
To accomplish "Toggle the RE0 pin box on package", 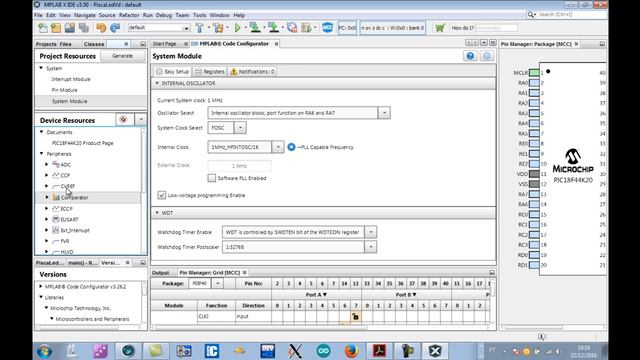I will 534,144.
